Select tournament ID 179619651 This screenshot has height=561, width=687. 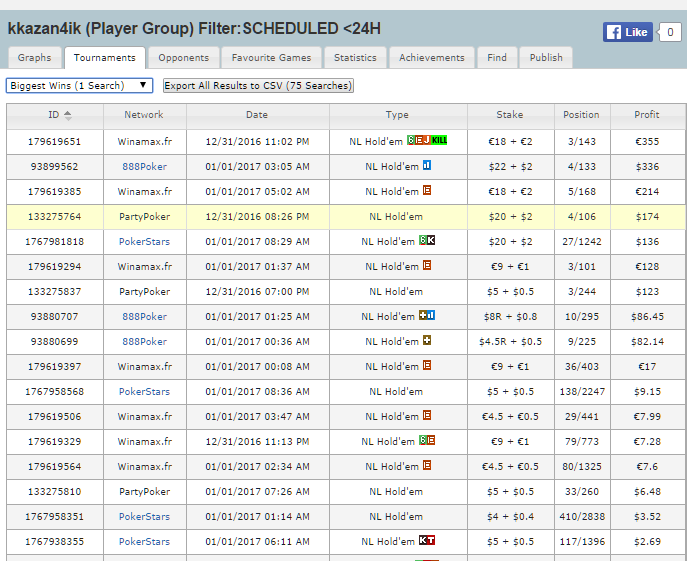coord(54,142)
